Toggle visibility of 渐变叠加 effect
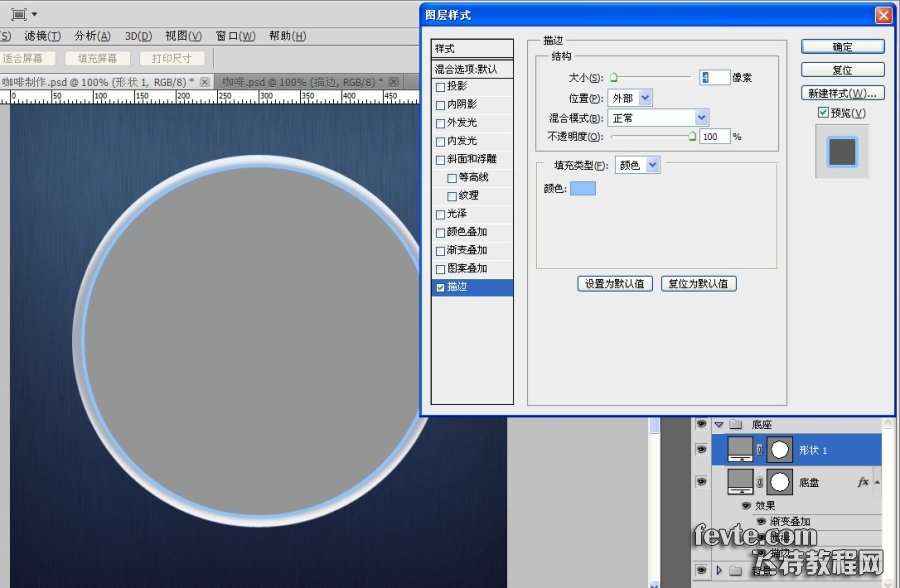900x588 pixels. pos(761,521)
